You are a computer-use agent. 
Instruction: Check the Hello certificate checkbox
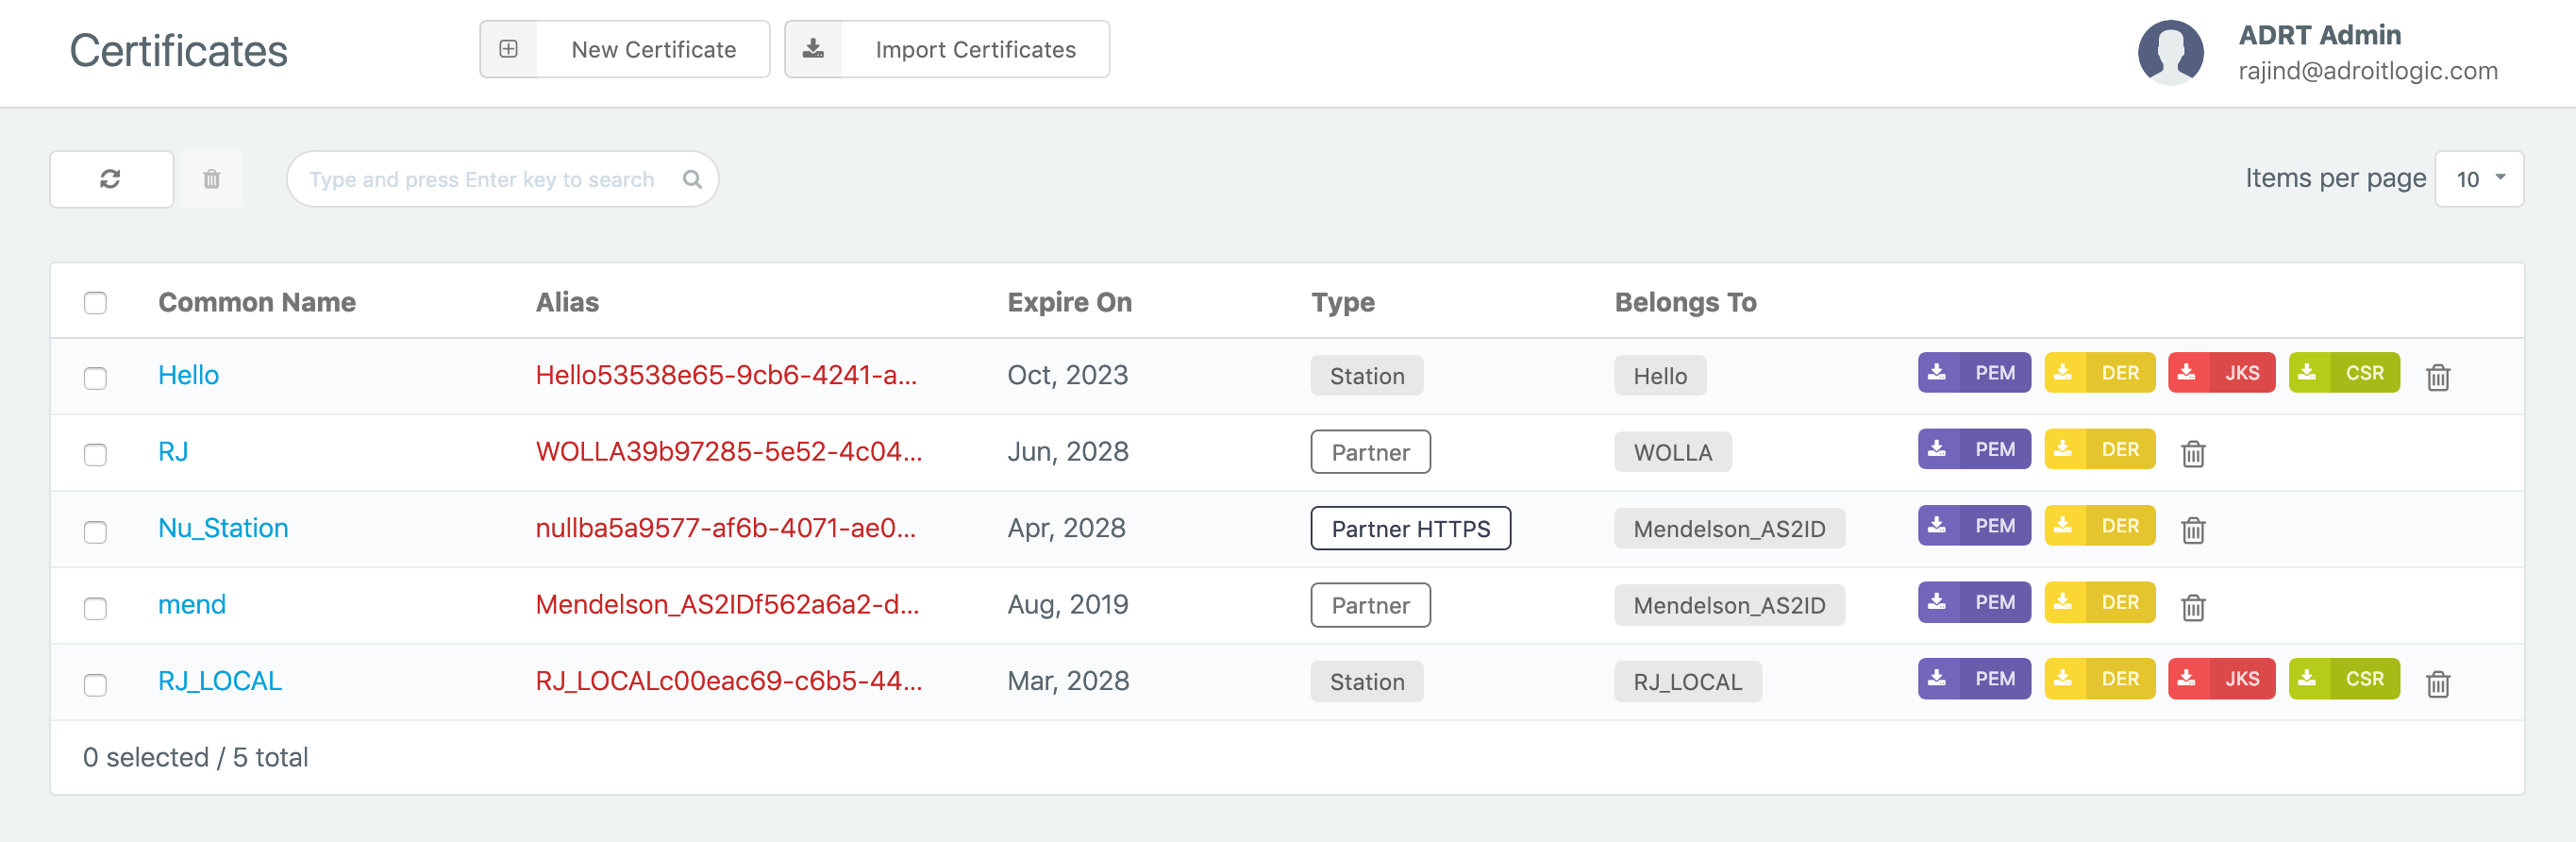click(x=95, y=378)
